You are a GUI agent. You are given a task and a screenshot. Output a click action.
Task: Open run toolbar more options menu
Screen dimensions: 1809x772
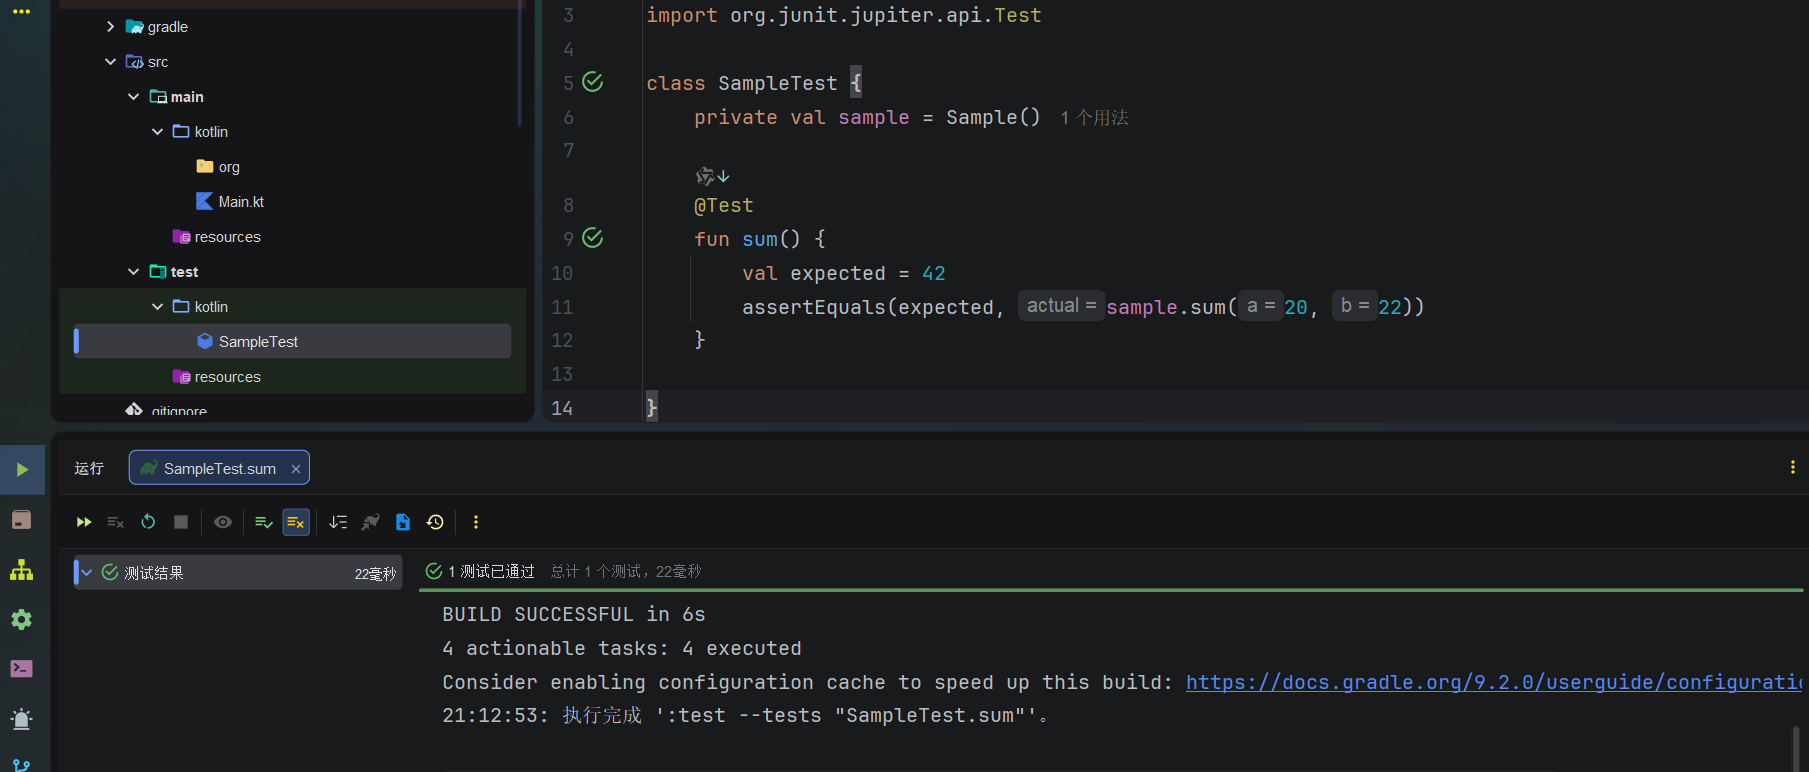click(476, 522)
